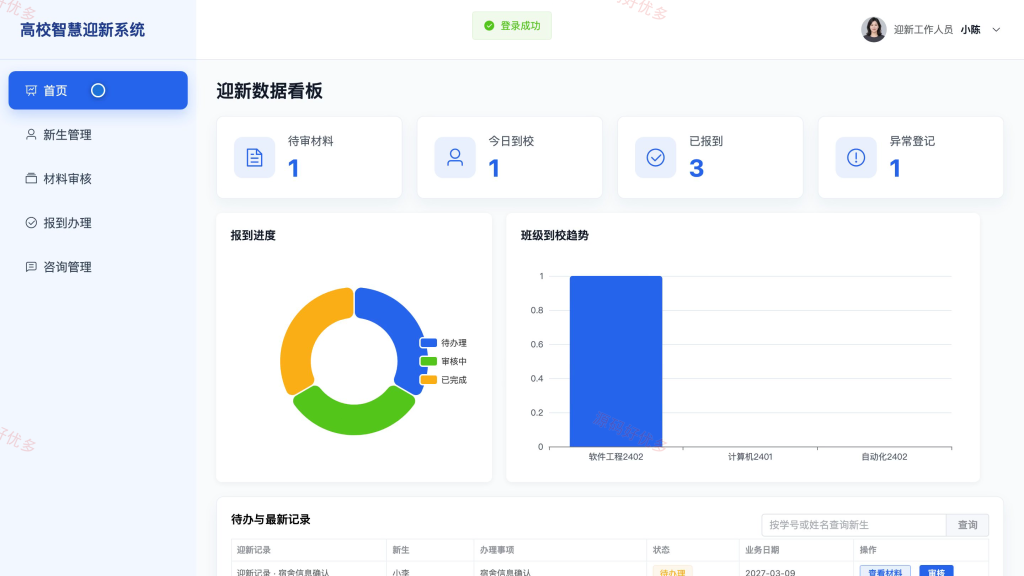This screenshot has height=576, width=1024.
Task: Click the 咨询管理 chat icon
Action: 31,266
